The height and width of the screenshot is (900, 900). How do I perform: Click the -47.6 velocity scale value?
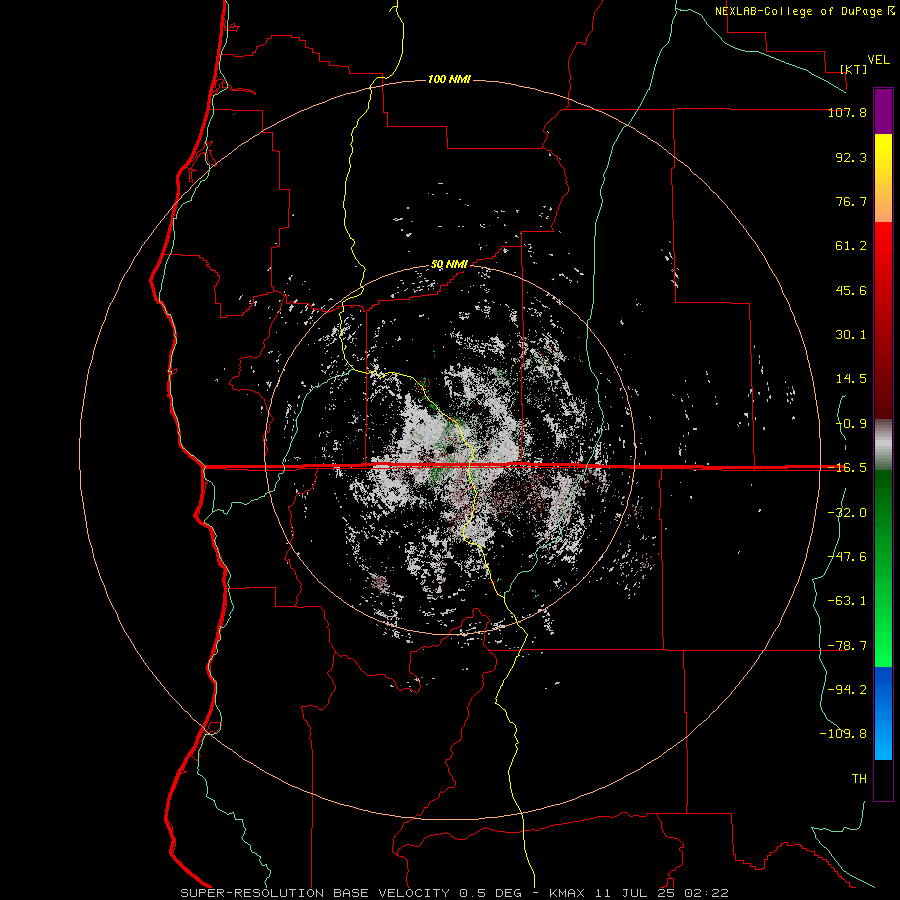[x=847, y=557]
